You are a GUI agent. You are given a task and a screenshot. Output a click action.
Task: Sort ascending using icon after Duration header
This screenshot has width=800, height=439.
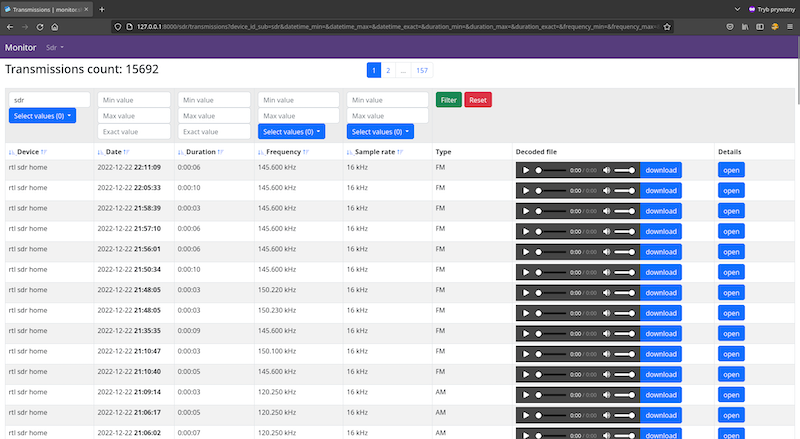(x=220, y=152)
